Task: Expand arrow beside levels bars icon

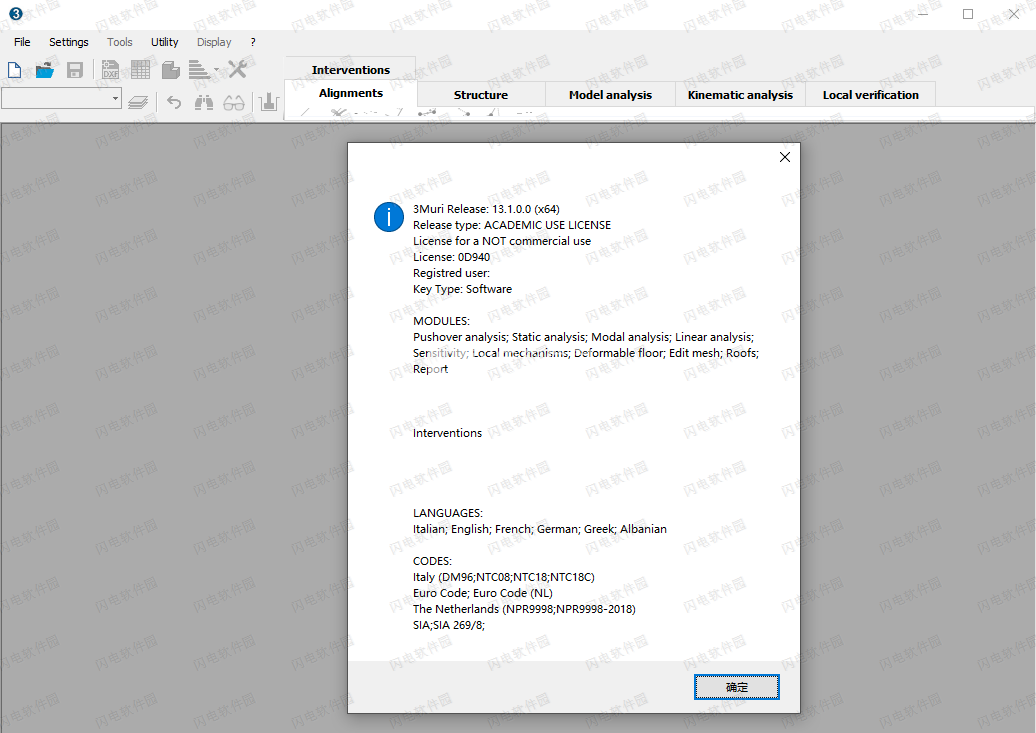Action: pyautogui.click(x=217, y=69)
